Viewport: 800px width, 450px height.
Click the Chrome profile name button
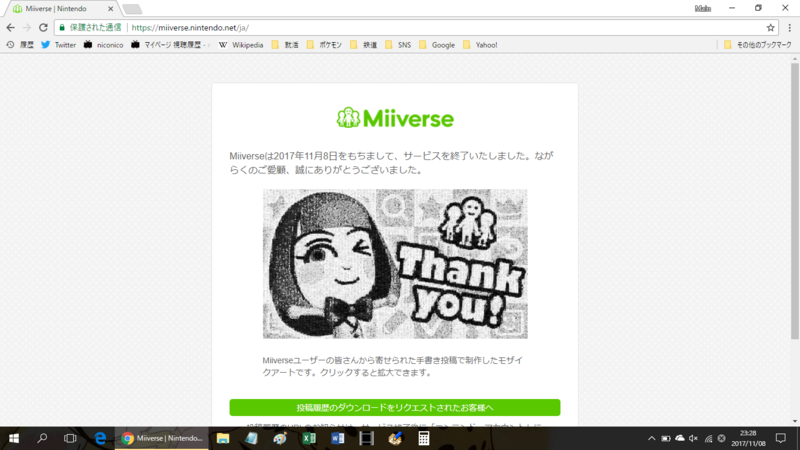click(703, 8)
